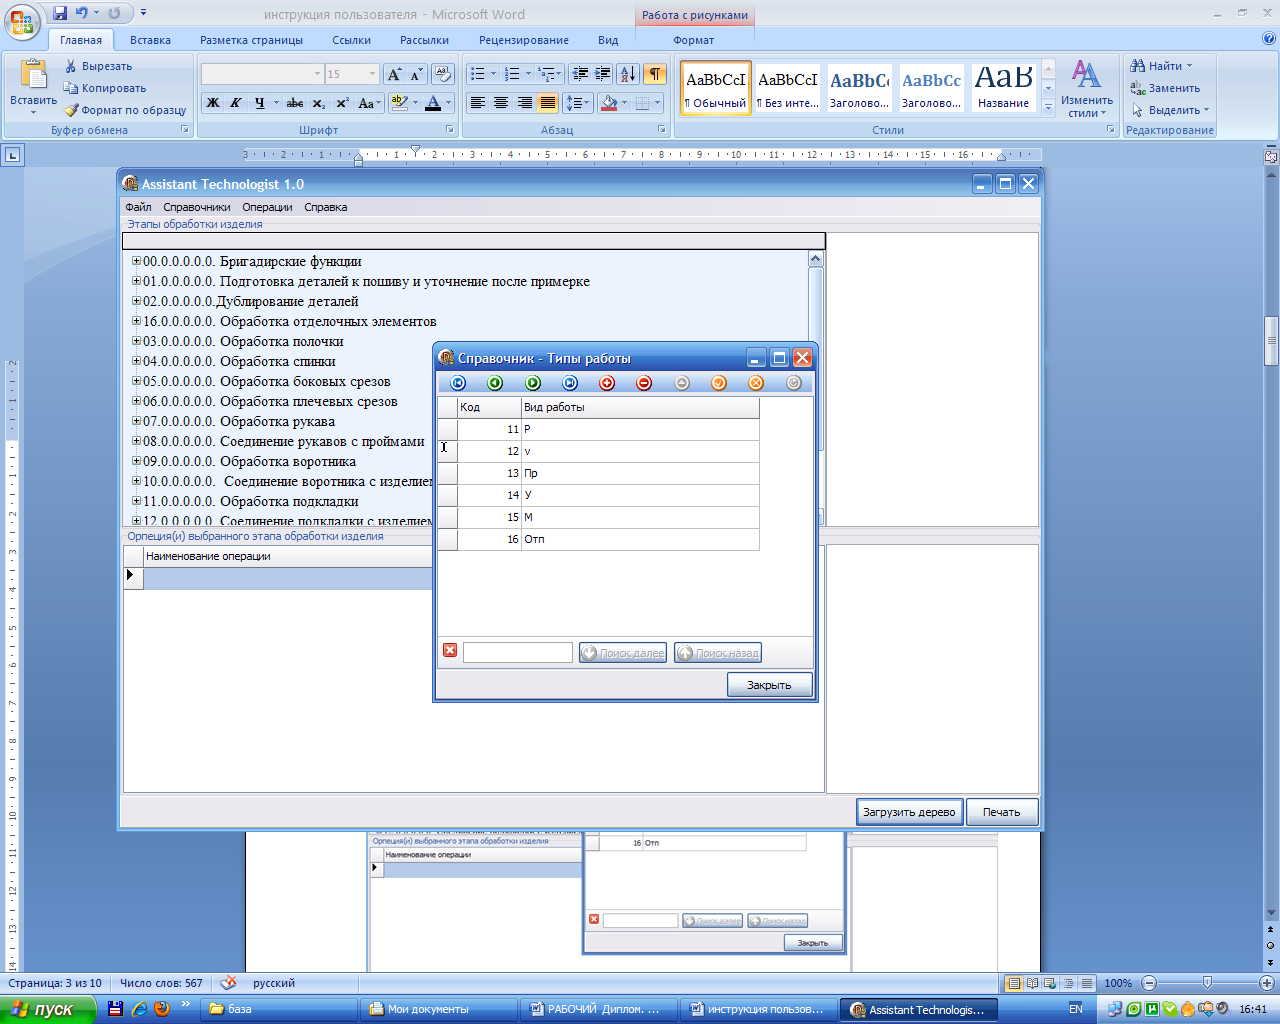This screenshot has width=1280, height=1024.
Task: Expand the styles gallery list
Action: (1048, 108)
